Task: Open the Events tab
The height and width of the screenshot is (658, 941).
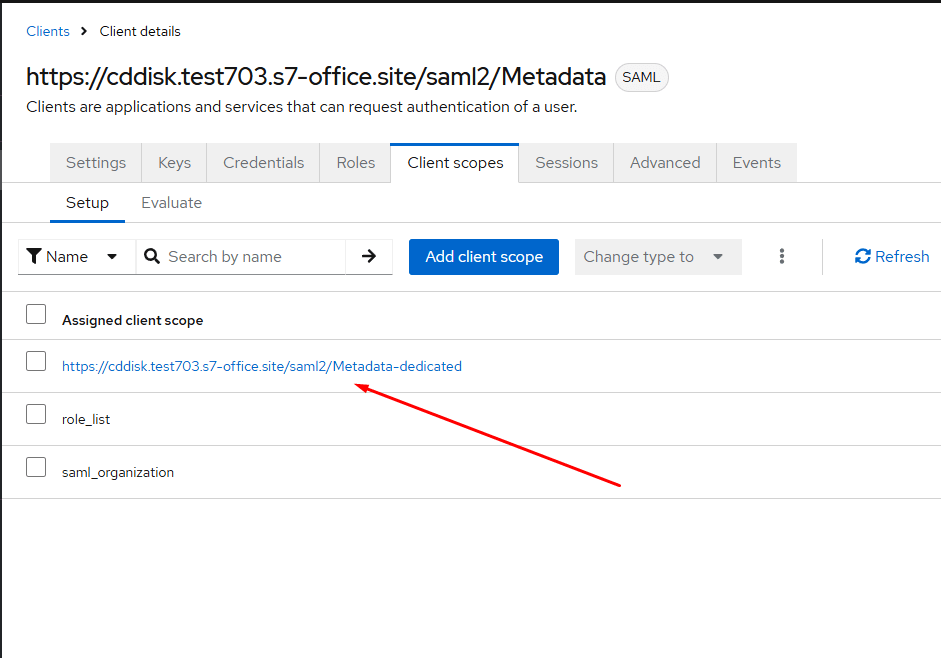Action: coord(757,163)
